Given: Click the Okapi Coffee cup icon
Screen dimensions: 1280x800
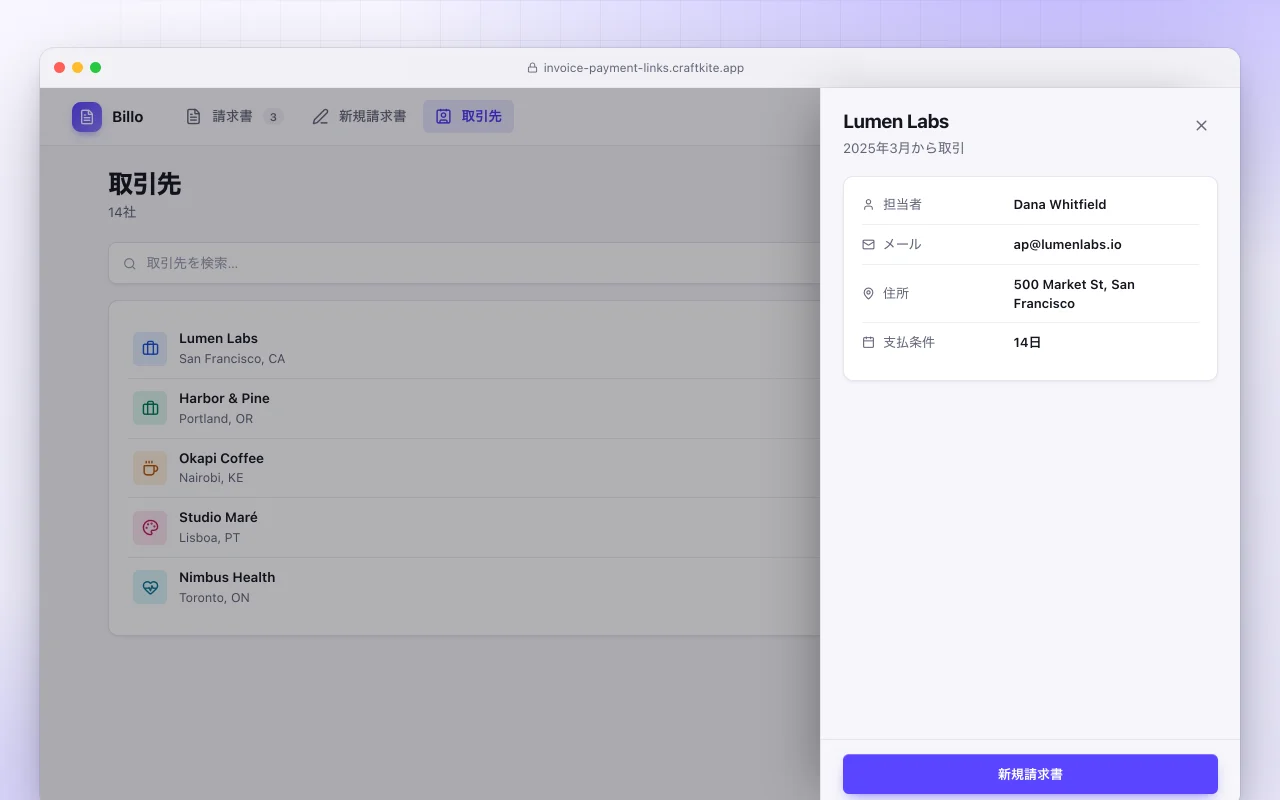Looking at the screenshot, I should point(150,468).
